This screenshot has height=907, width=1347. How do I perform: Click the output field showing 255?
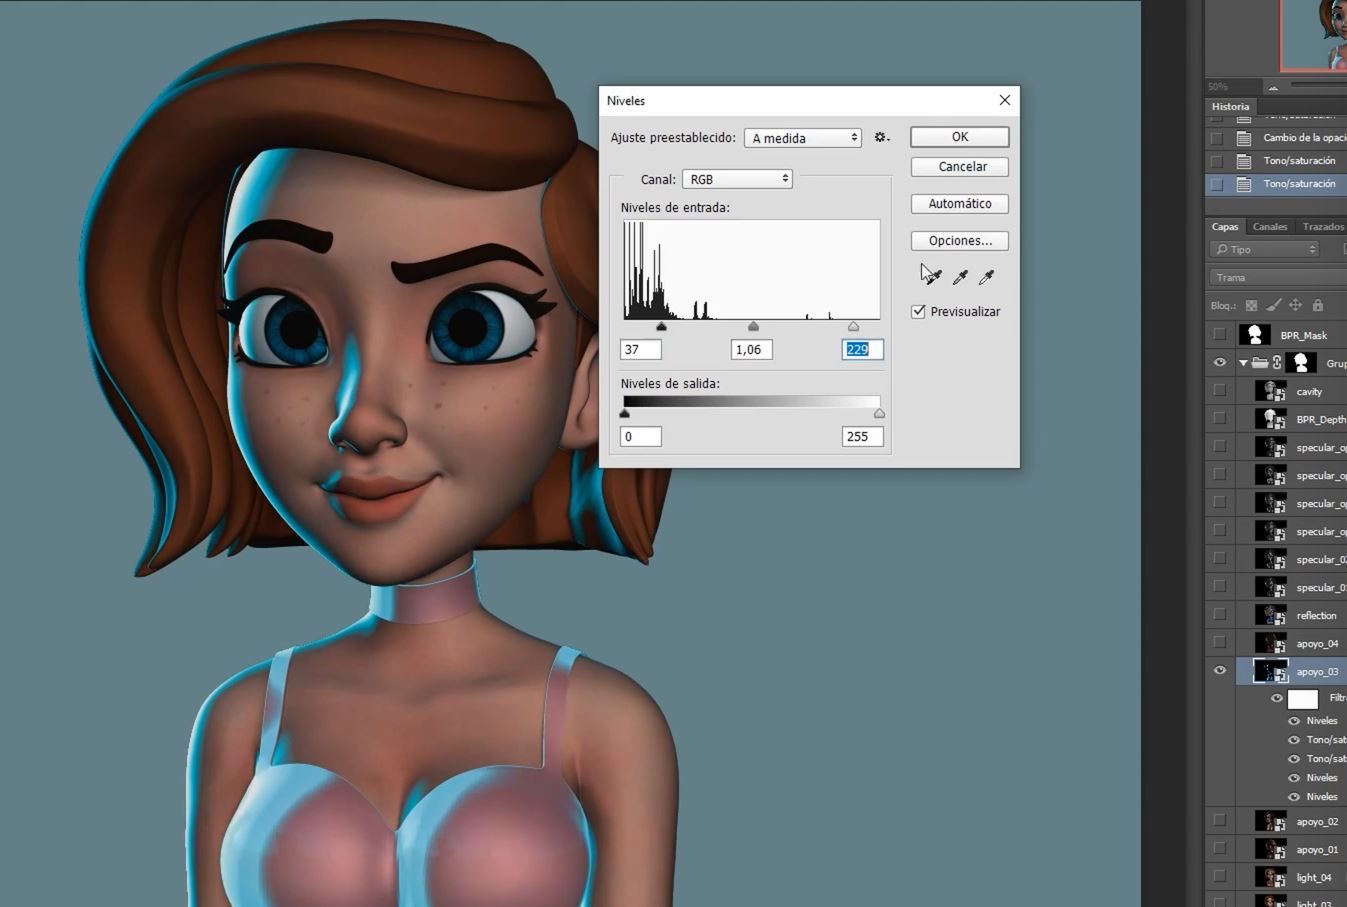click(862, 436)
